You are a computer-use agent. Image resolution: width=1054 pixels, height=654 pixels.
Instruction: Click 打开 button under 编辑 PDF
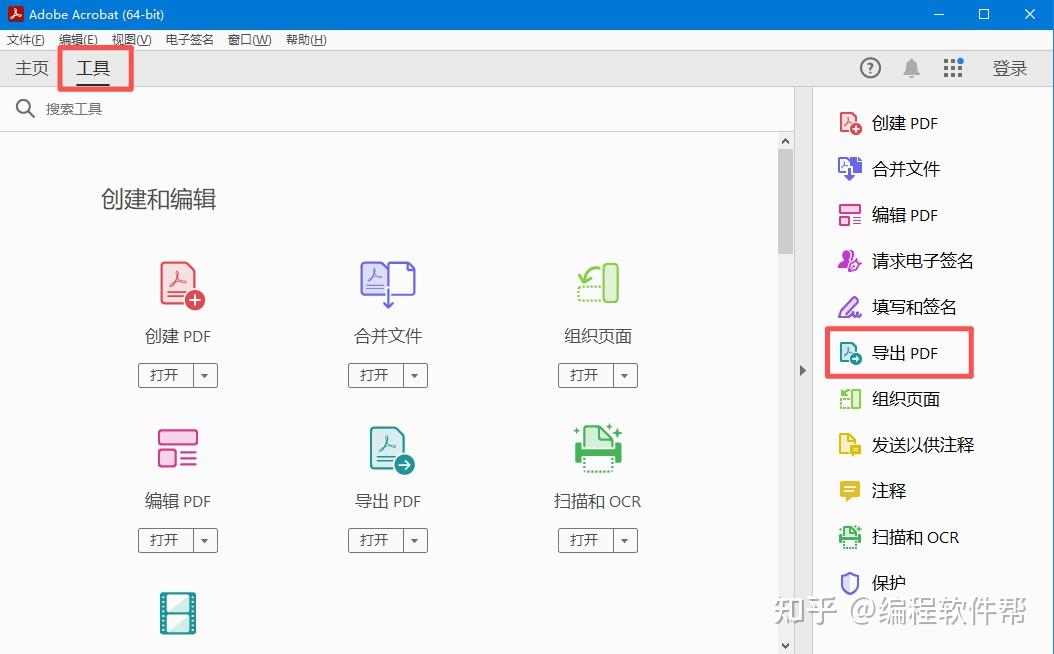pos(165,540)
